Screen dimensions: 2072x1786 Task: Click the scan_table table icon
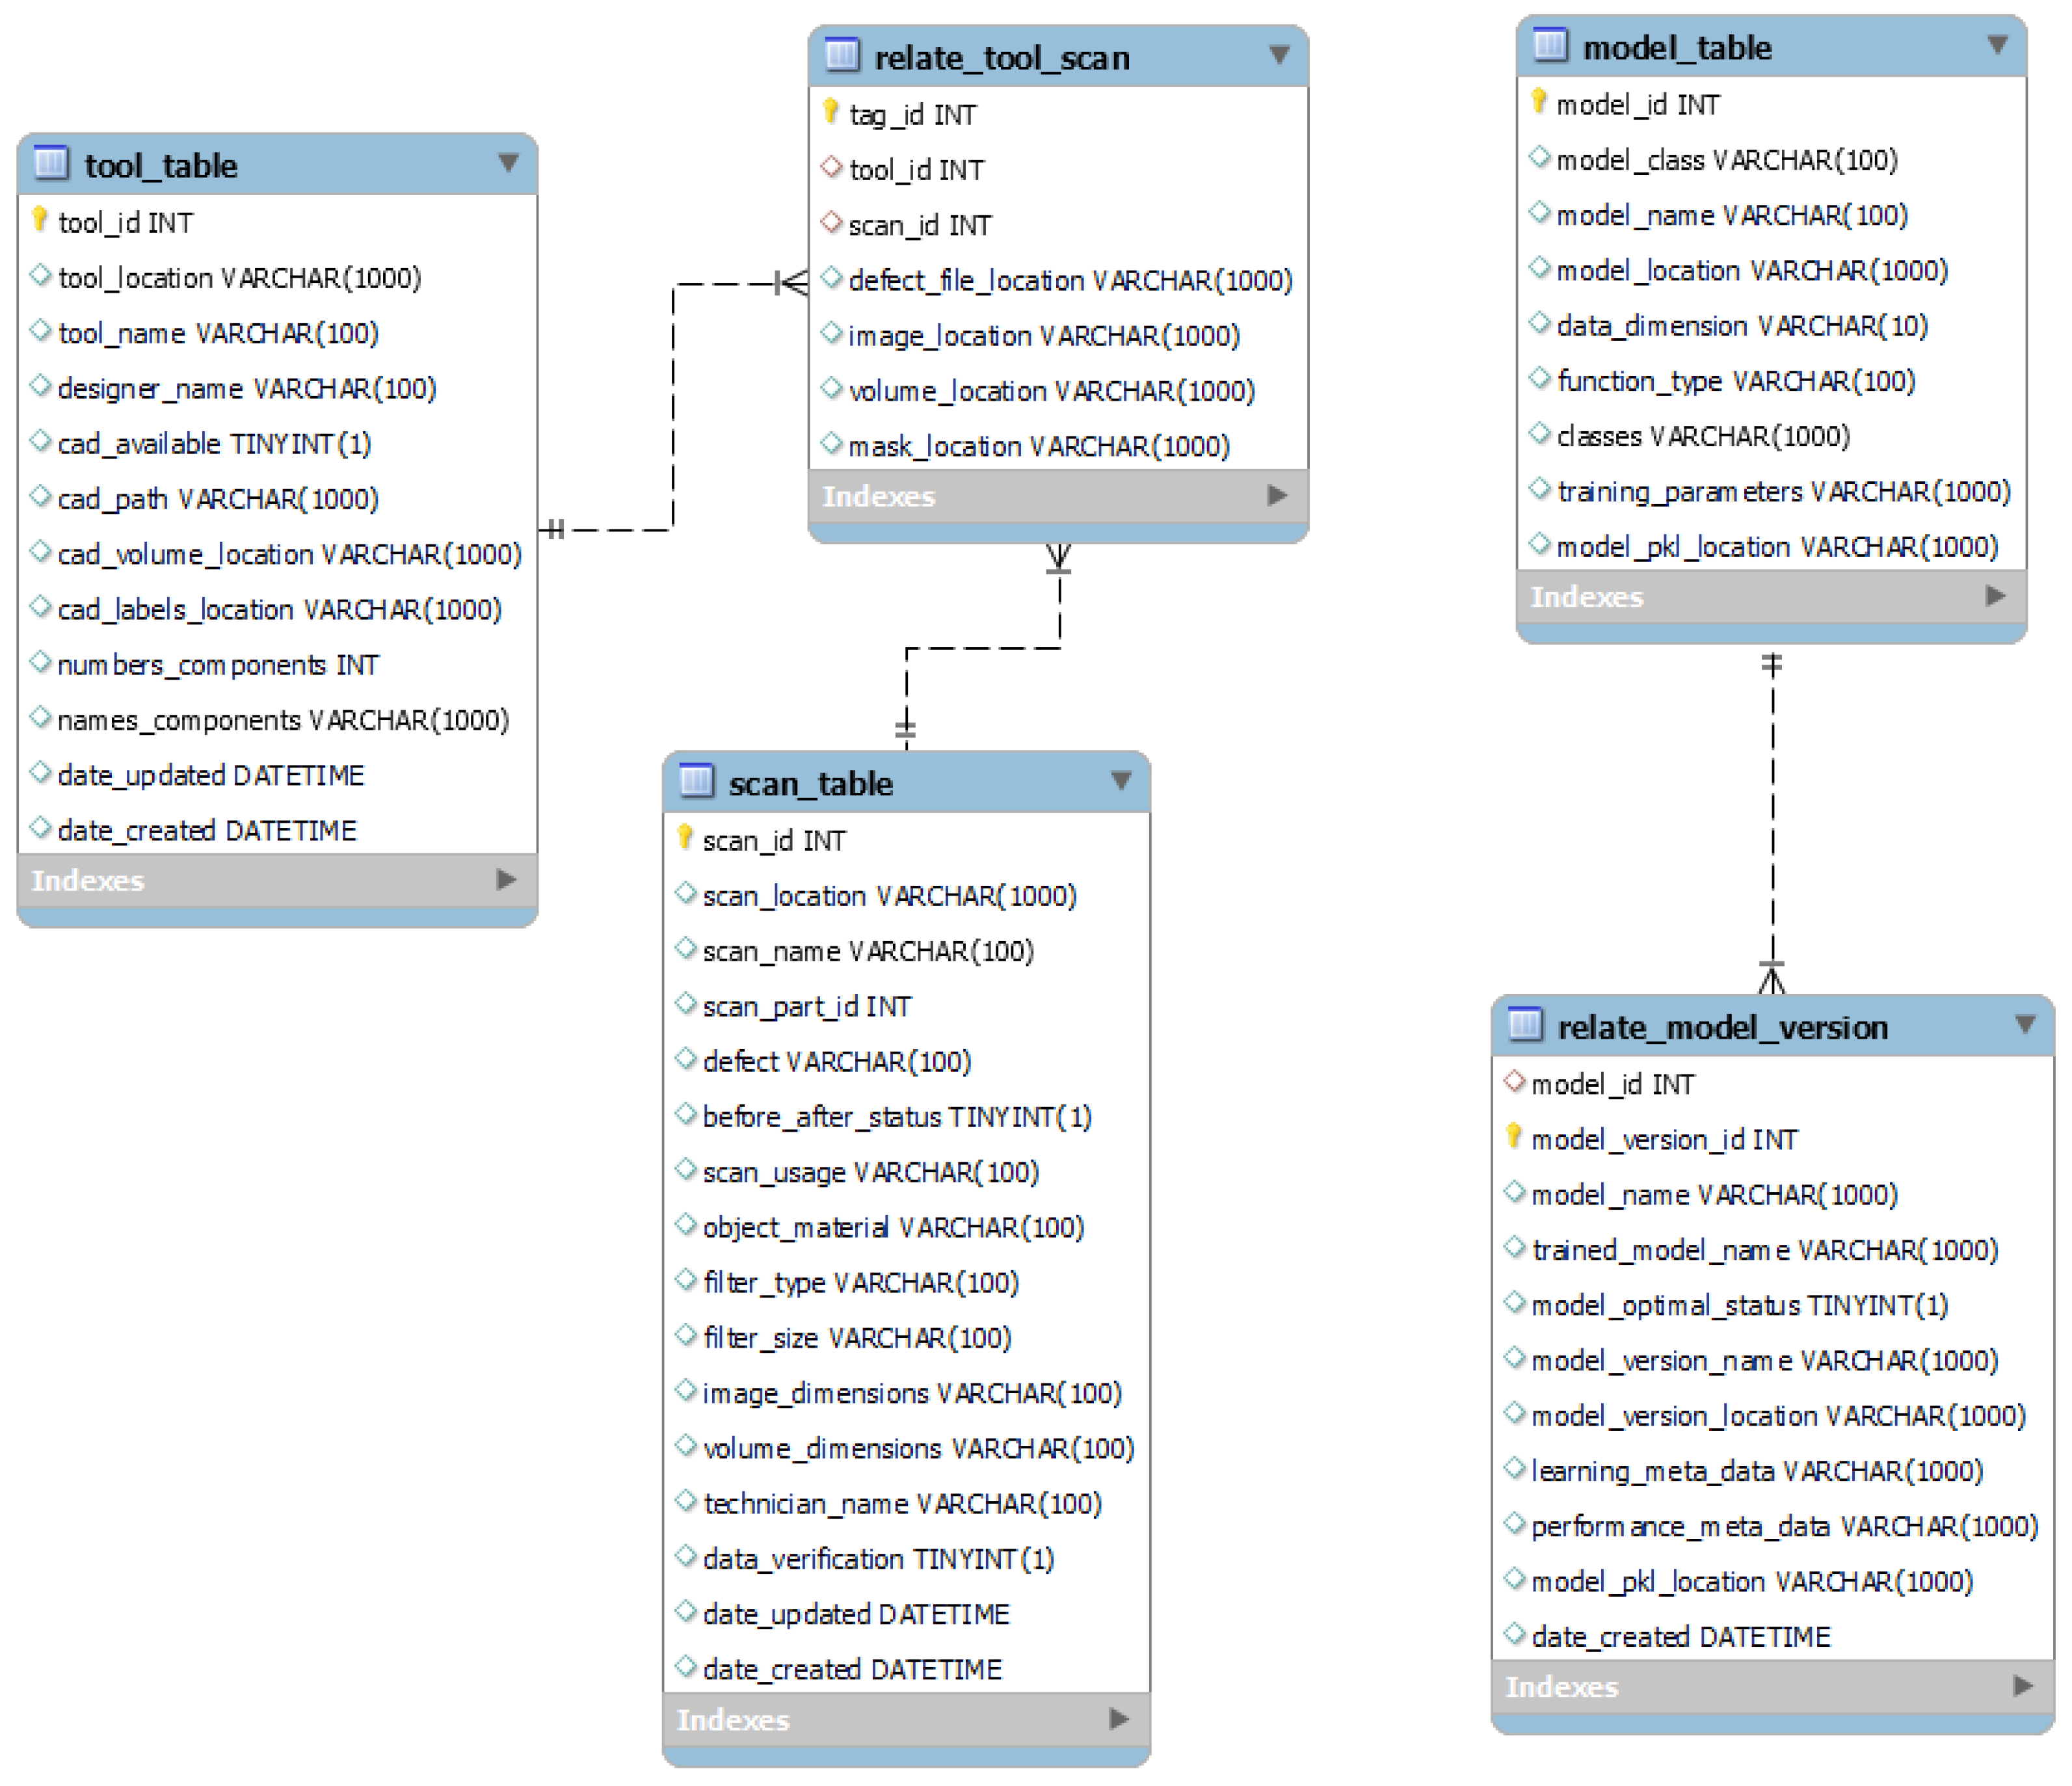pos(696,780)
